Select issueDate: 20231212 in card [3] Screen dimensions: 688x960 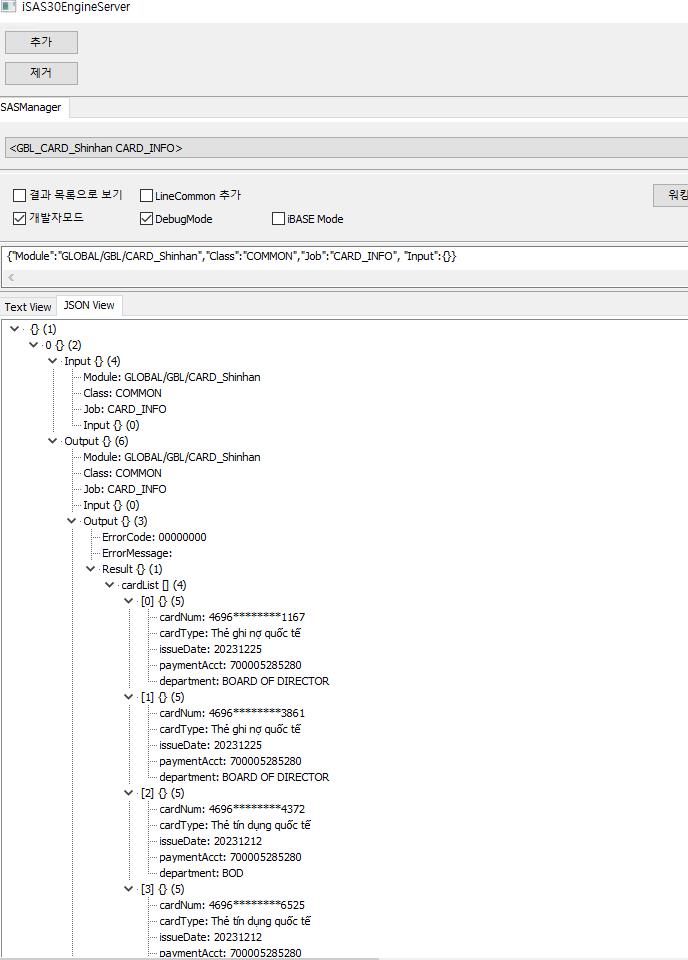(211, 937)
